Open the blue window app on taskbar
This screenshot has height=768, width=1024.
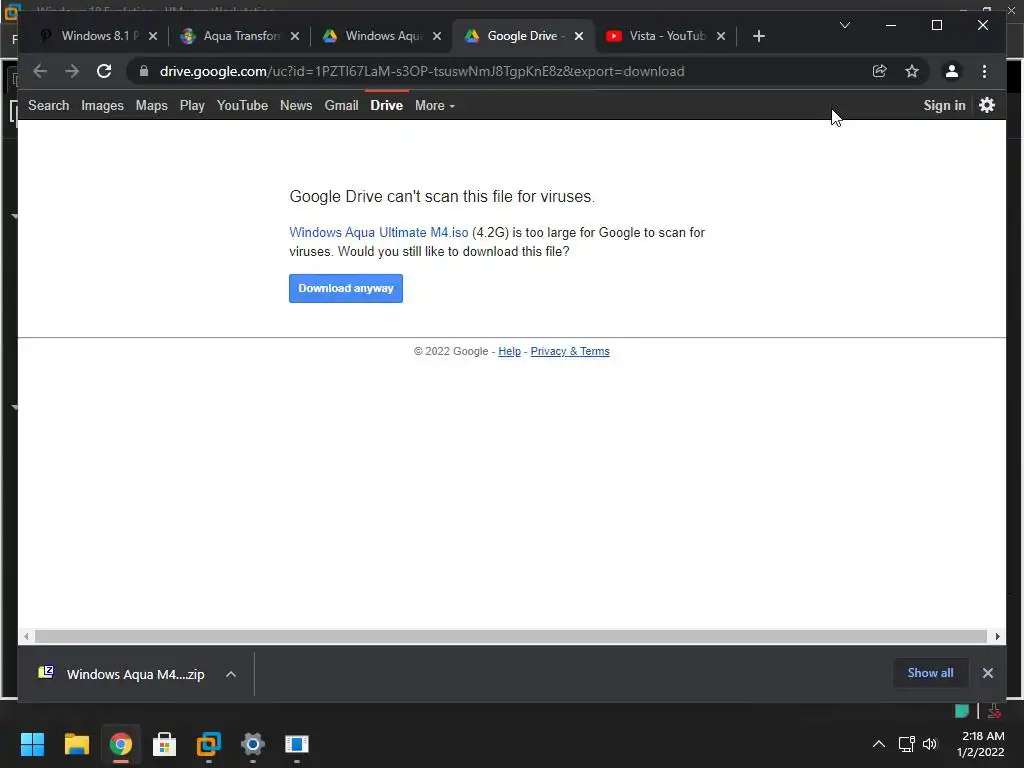click(296, 744)
